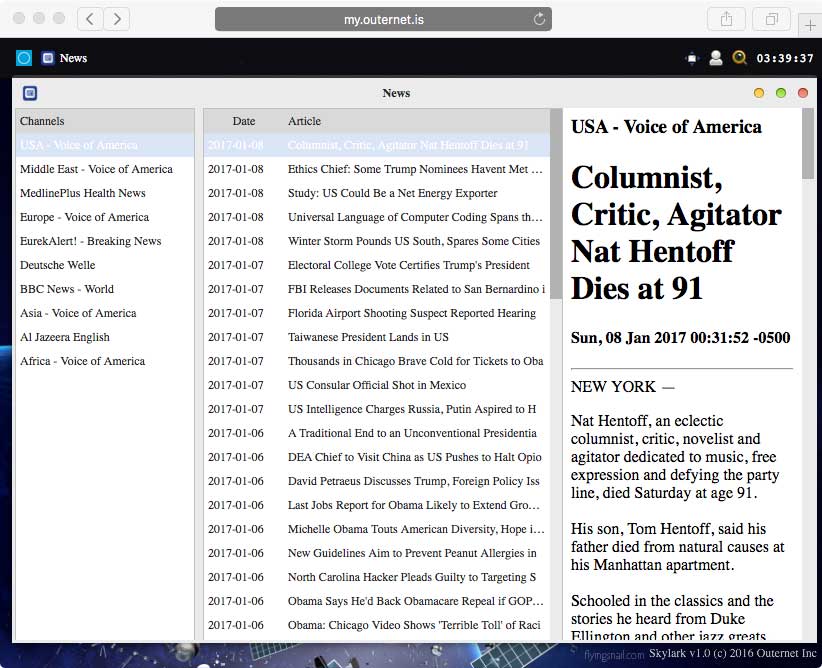
Task: Select USA - Voice of America channel
Action: (105, 145)
